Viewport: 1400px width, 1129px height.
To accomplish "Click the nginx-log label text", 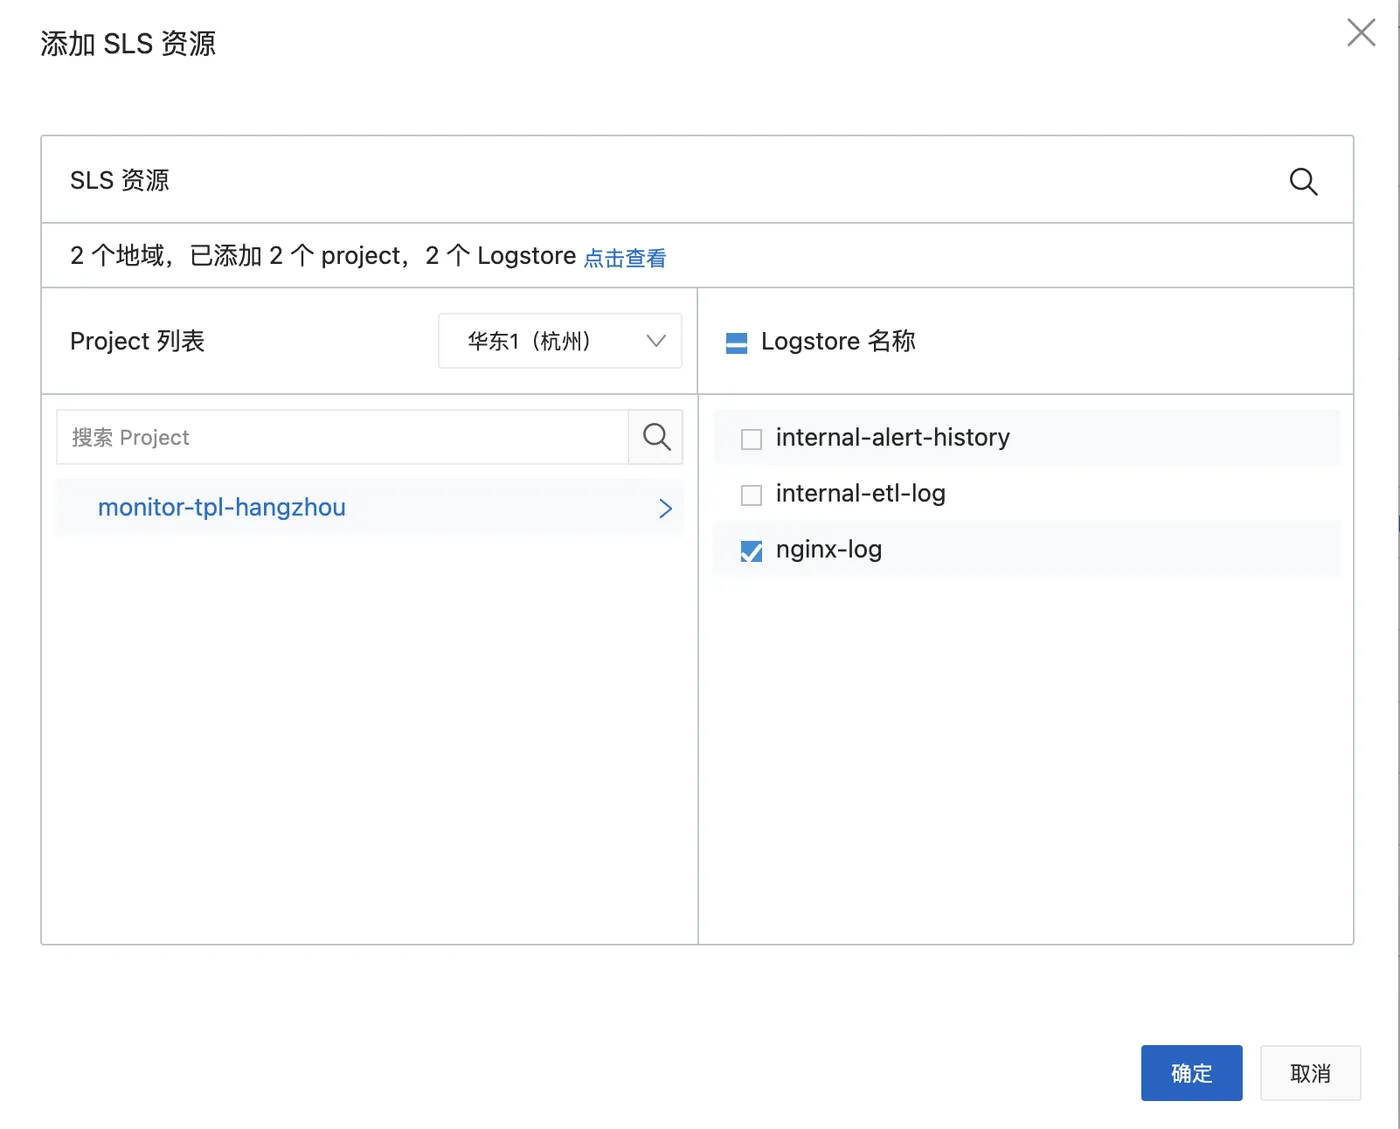I will pyautogui.click(x=829, y=550).
